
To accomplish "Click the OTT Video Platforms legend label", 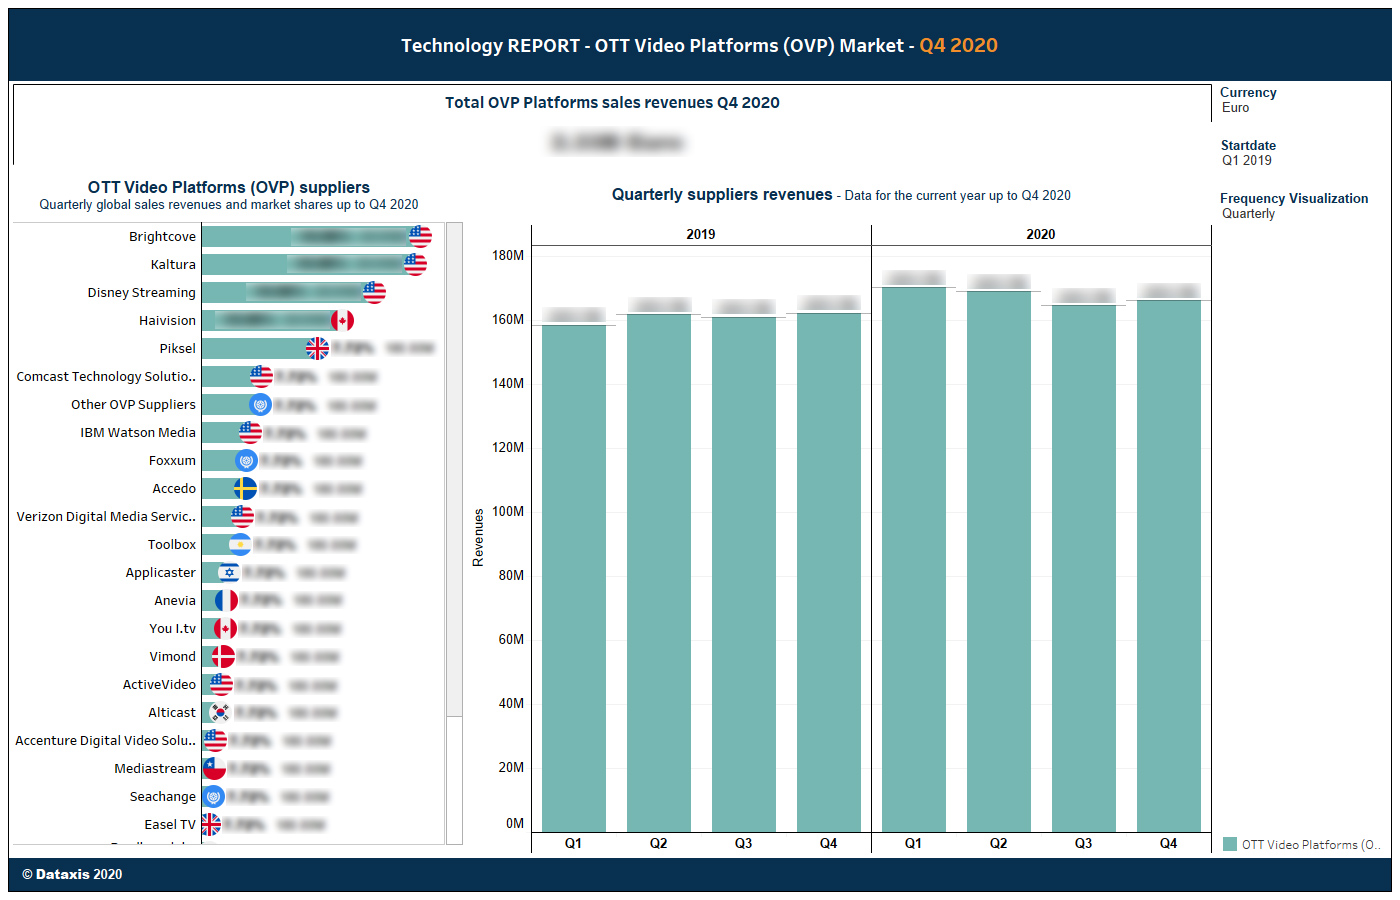I will [x=1311, y=845].
